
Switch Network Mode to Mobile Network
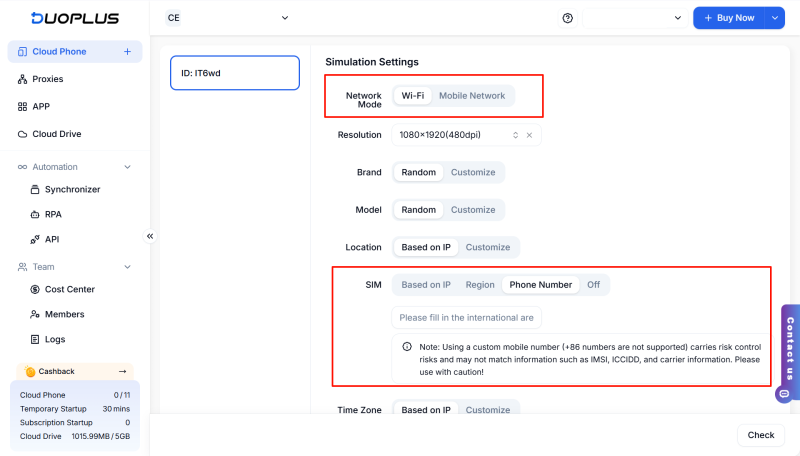pyautogui.click(x=472, y=96)
